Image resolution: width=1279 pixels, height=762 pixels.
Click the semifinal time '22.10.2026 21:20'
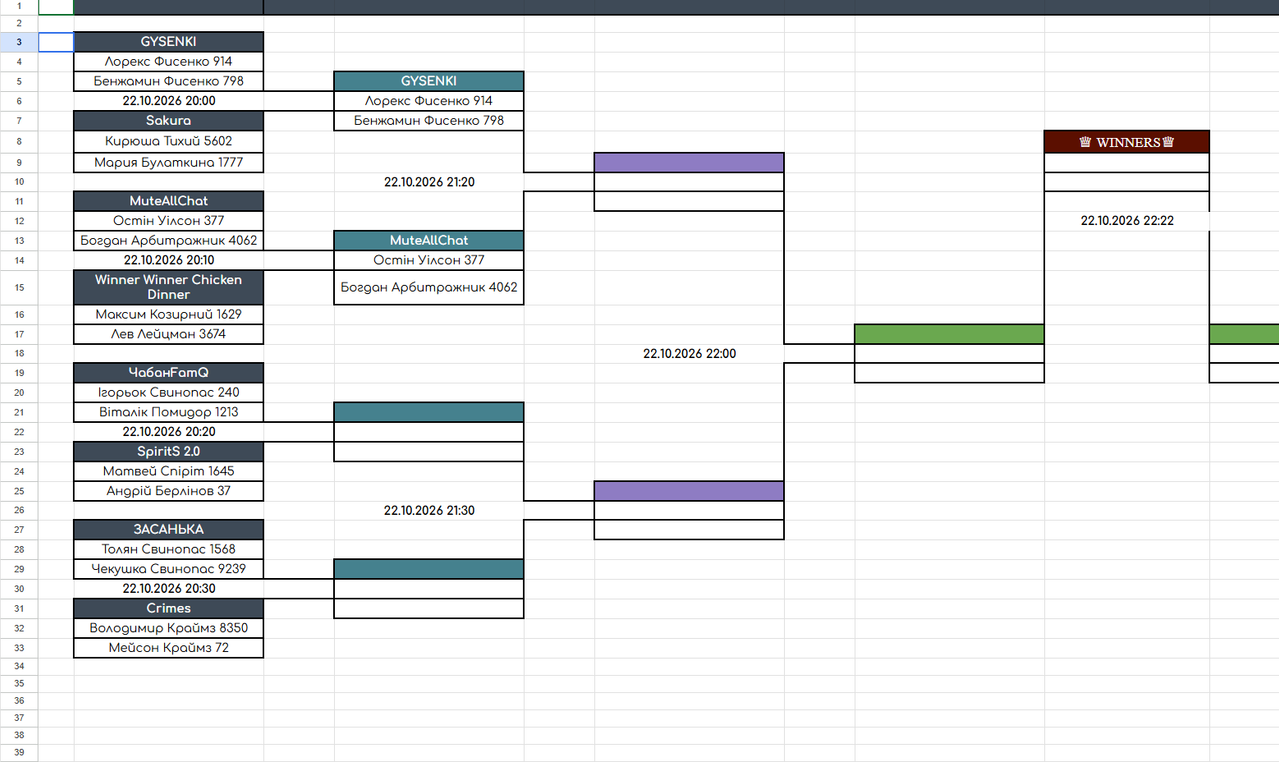point(429,182)
